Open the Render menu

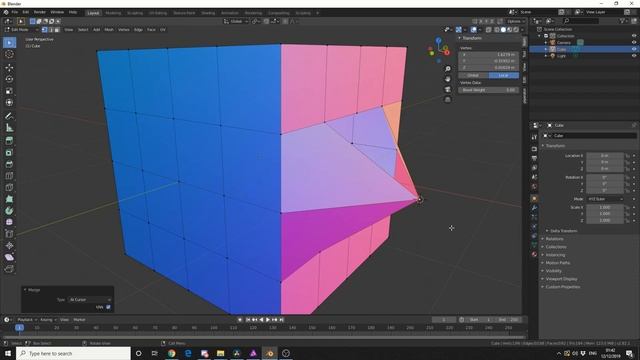(40, 12)
